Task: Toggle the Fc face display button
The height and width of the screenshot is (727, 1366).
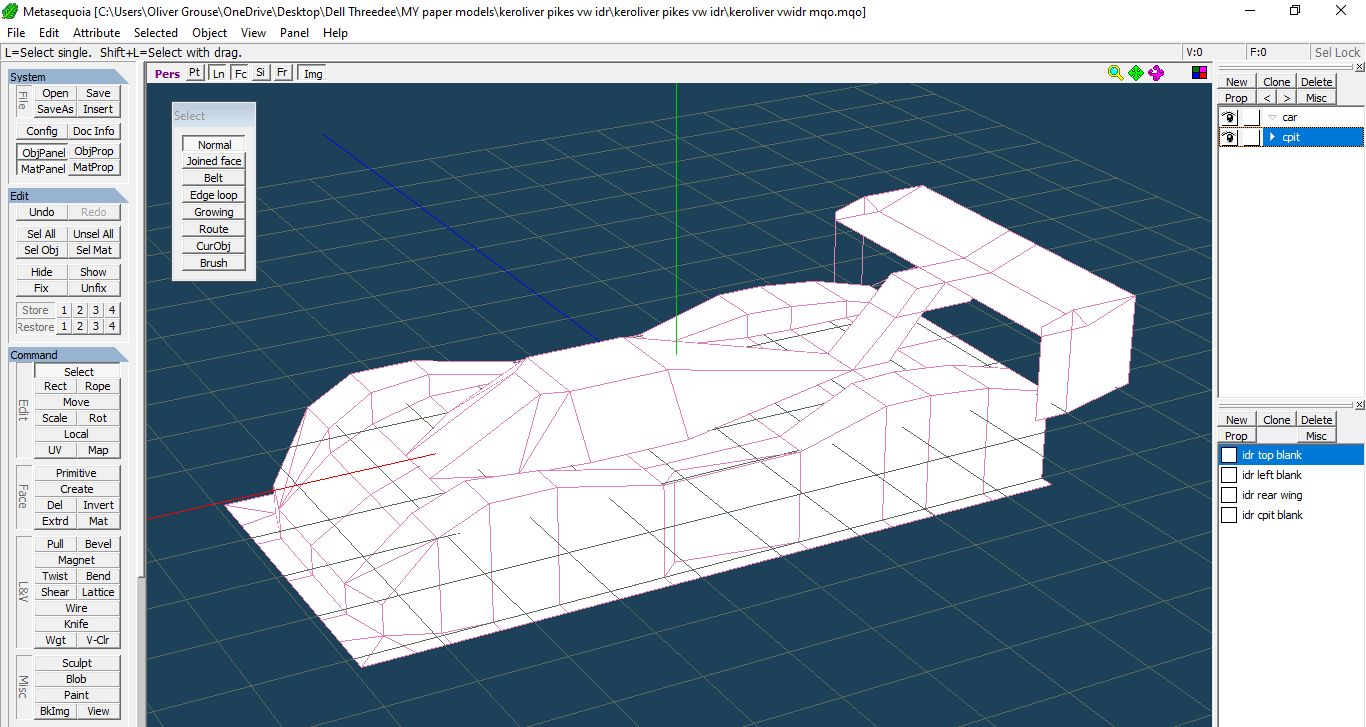Action: tap(240, 73)
